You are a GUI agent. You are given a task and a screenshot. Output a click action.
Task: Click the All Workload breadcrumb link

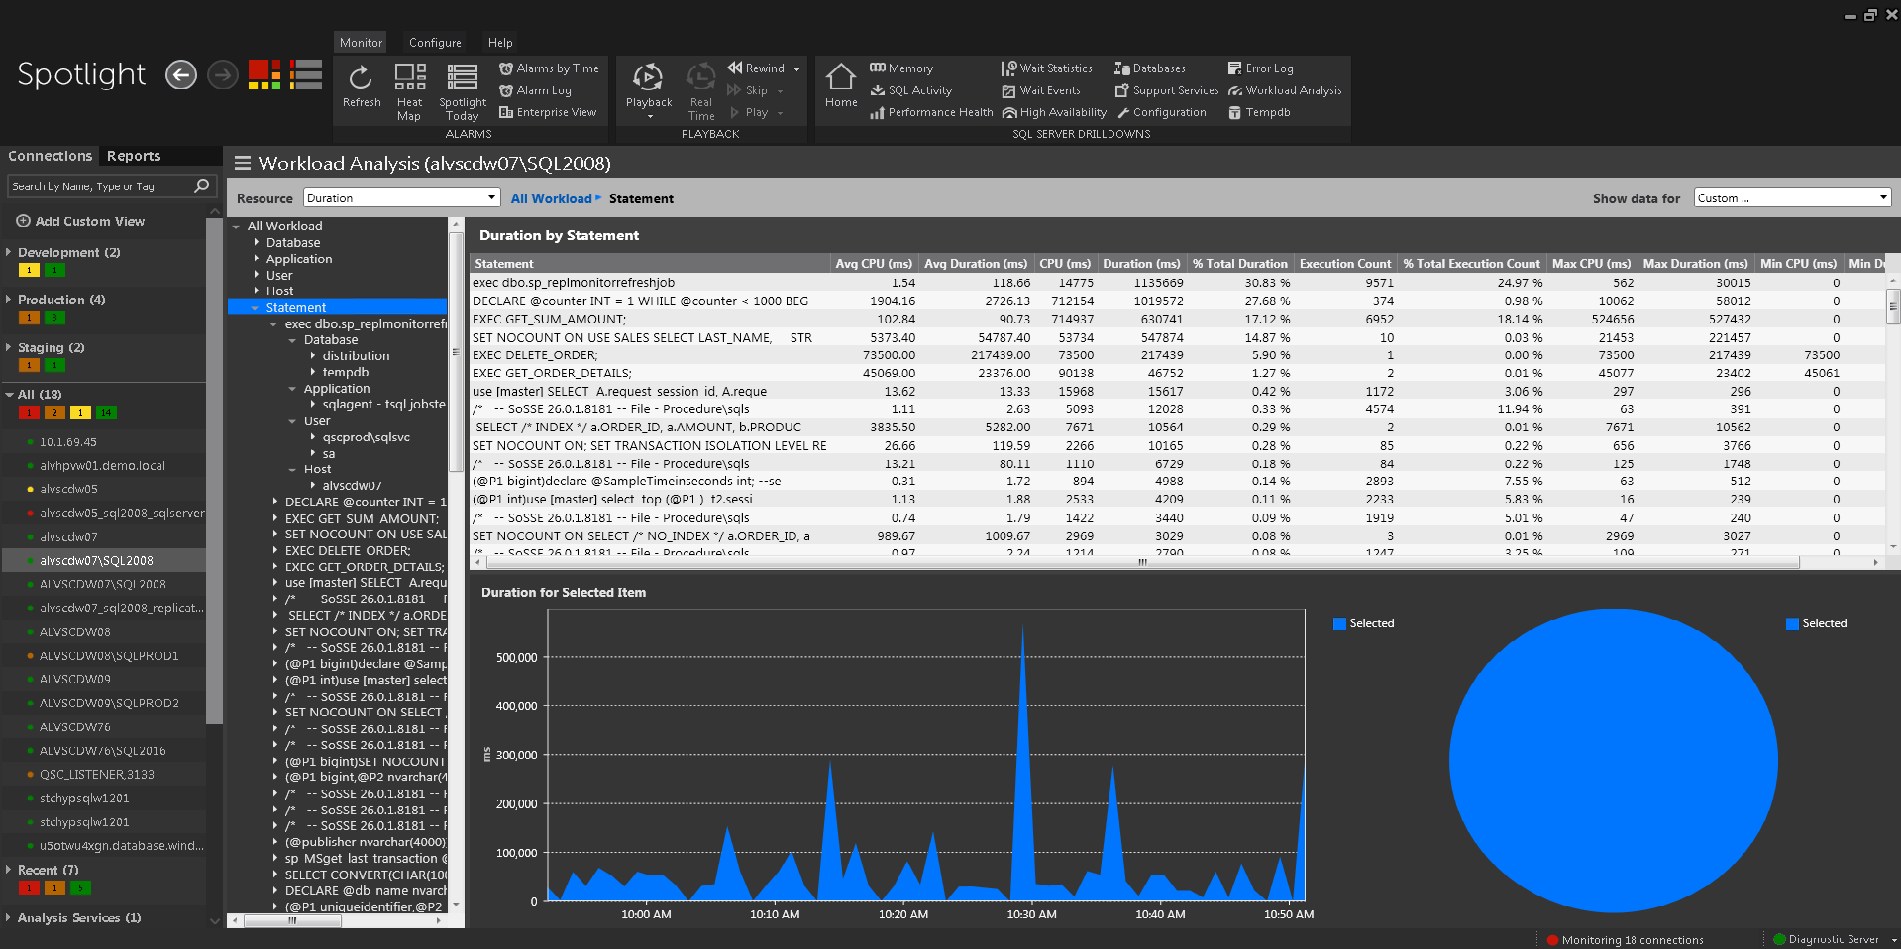[550, 199]
